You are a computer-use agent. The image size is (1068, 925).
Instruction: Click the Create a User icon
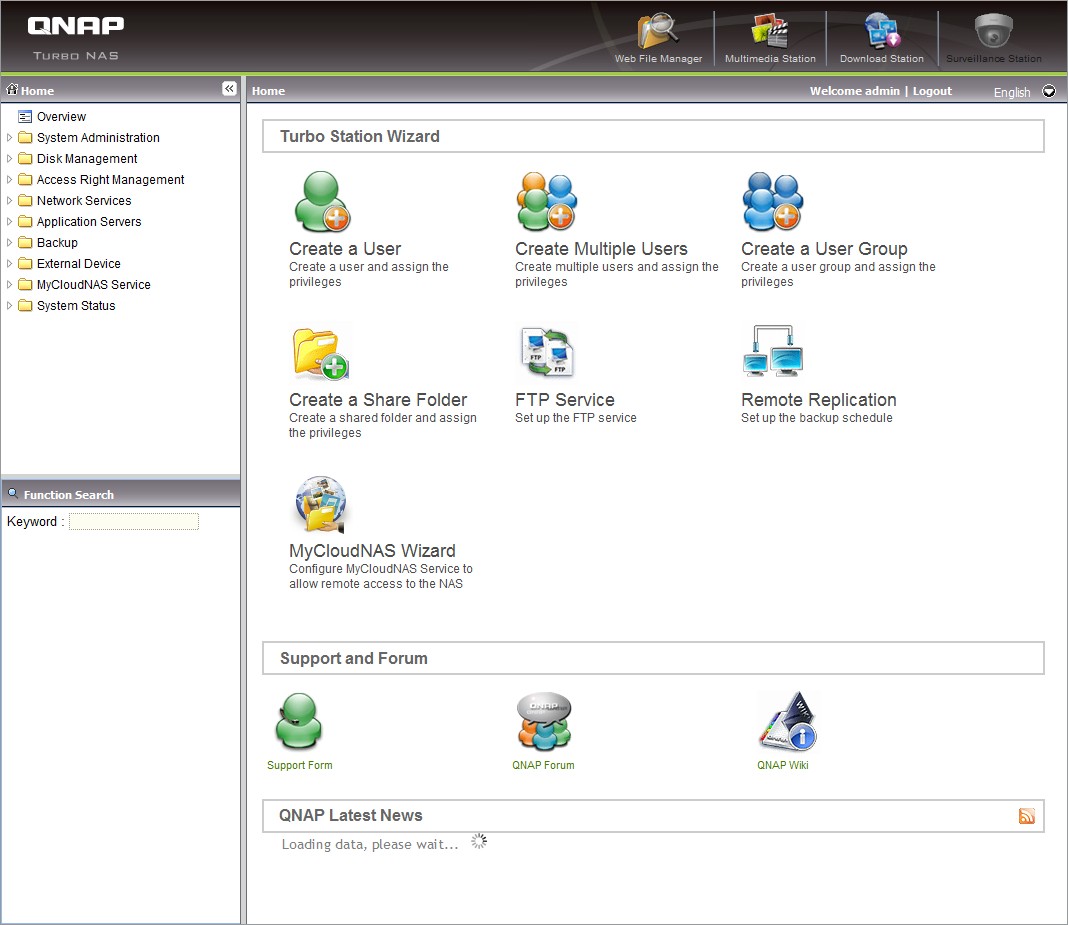click(x=321, y=202)
